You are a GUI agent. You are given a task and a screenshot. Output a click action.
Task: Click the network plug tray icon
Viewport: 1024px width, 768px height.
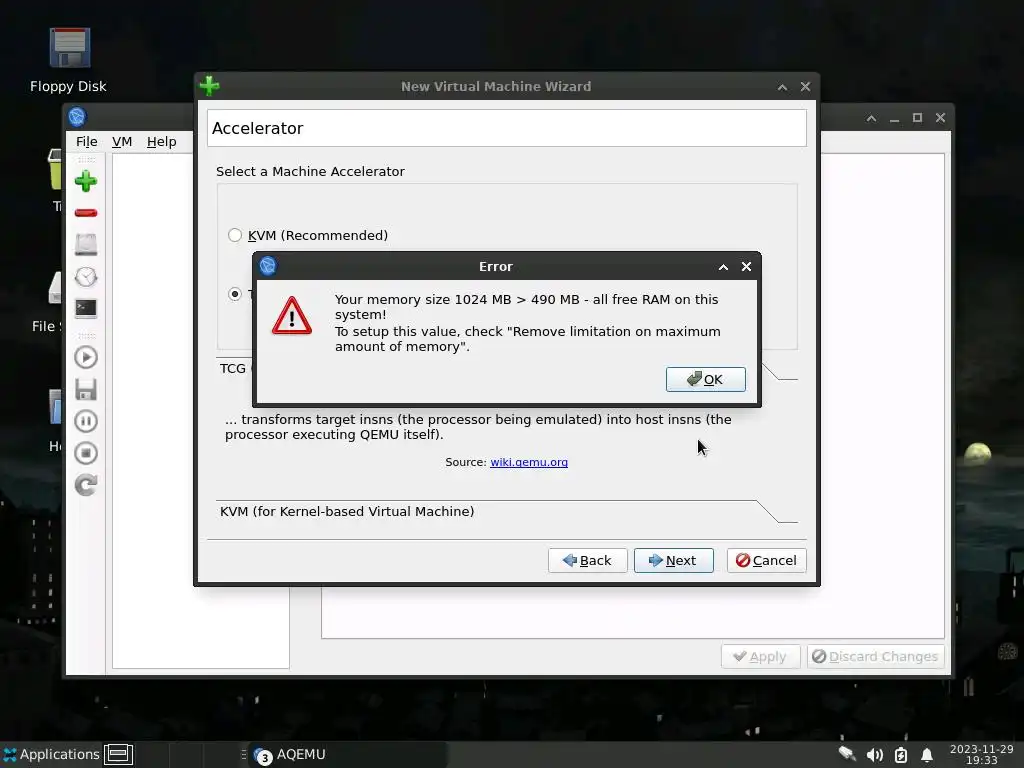coord(847,754)
